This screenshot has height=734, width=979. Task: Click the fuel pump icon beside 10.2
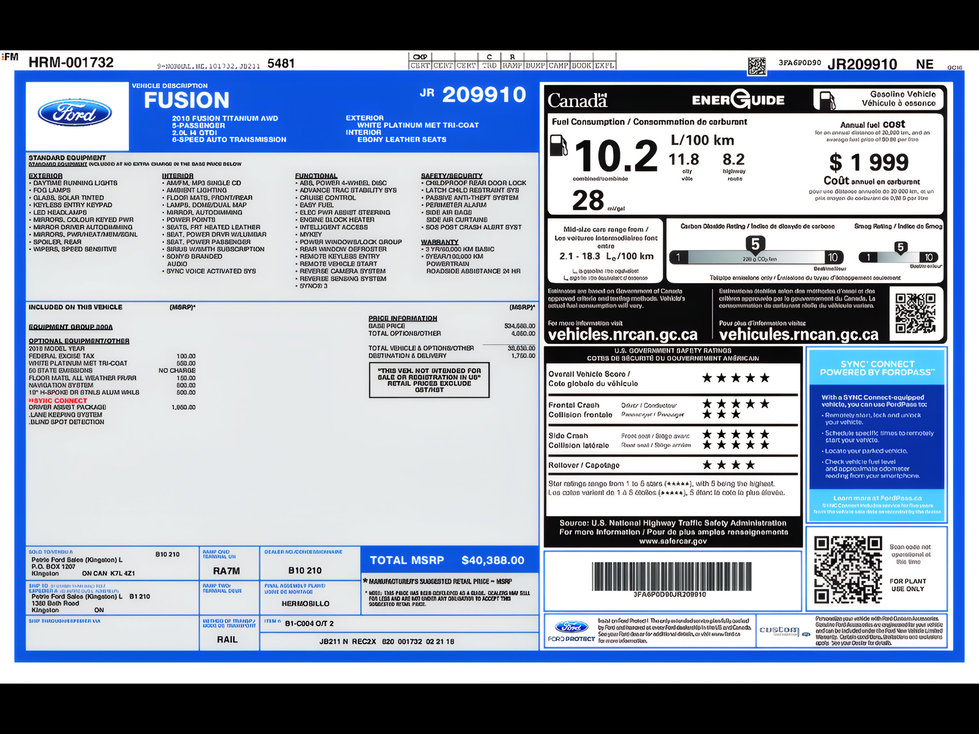coord(558,145)
